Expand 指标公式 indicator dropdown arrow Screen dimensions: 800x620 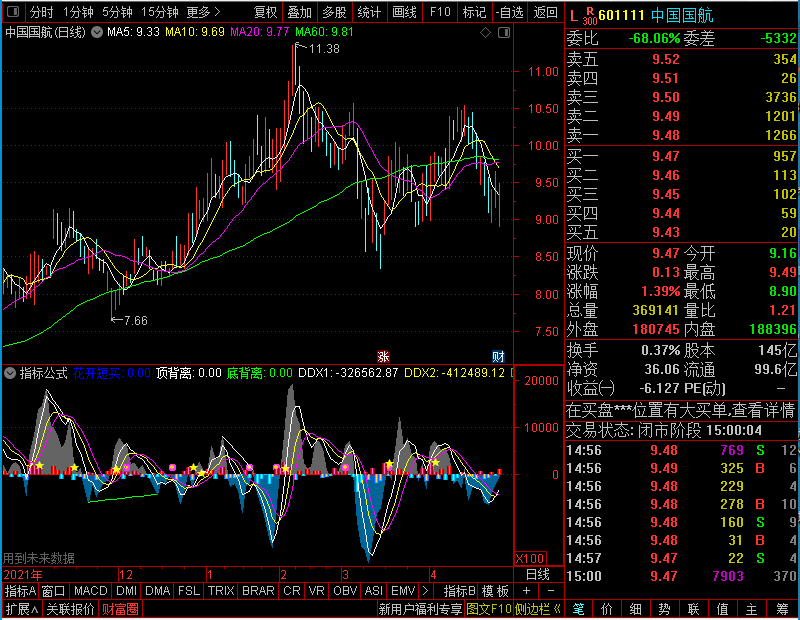tap(10, 373)
